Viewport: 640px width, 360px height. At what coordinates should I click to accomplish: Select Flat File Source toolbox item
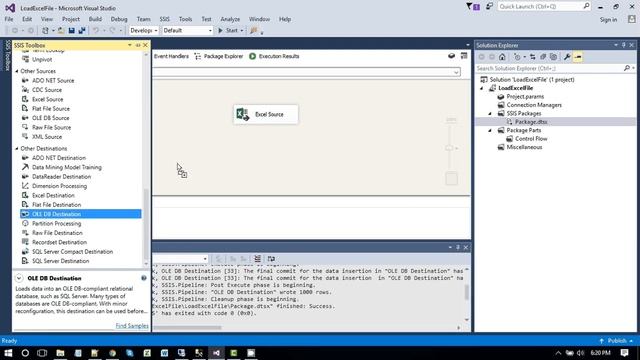pyautogui.click(x=51, y=109)
